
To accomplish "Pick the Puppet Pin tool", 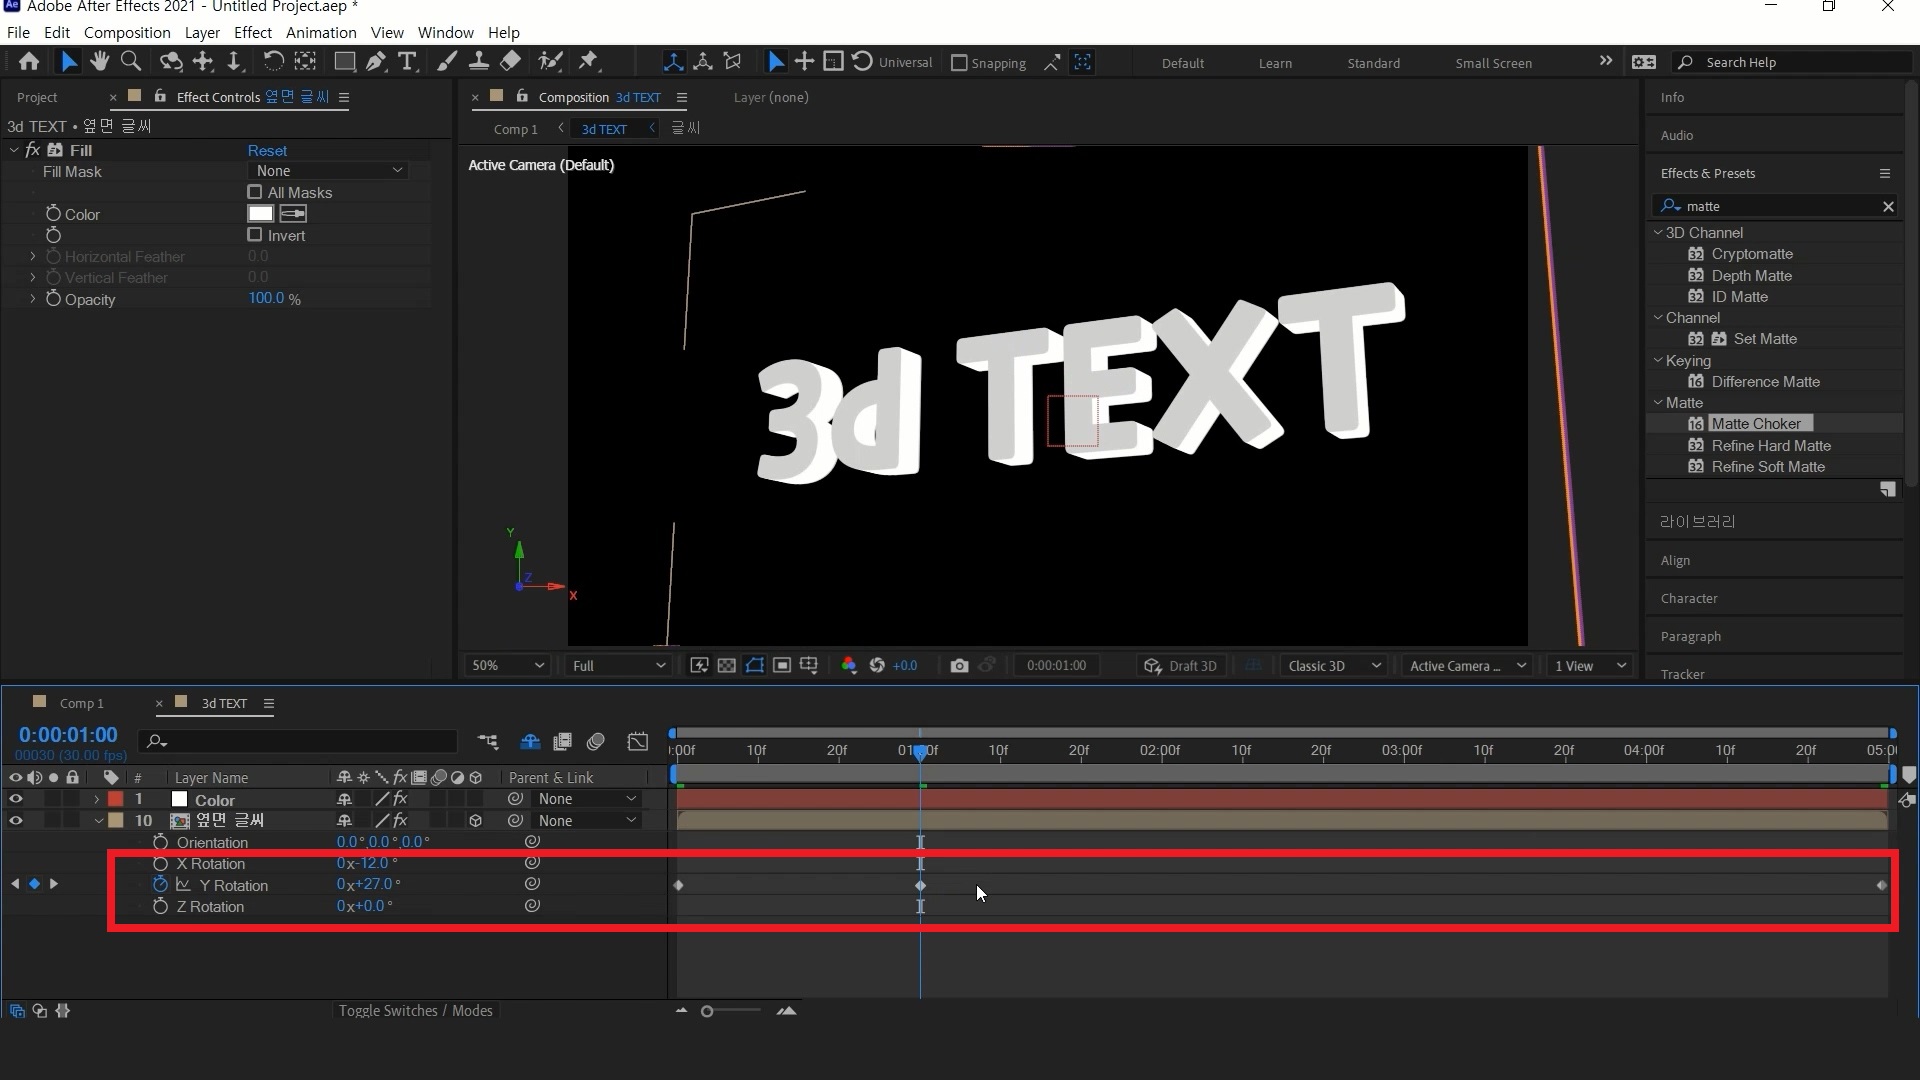I will click(x=588, y=62).
